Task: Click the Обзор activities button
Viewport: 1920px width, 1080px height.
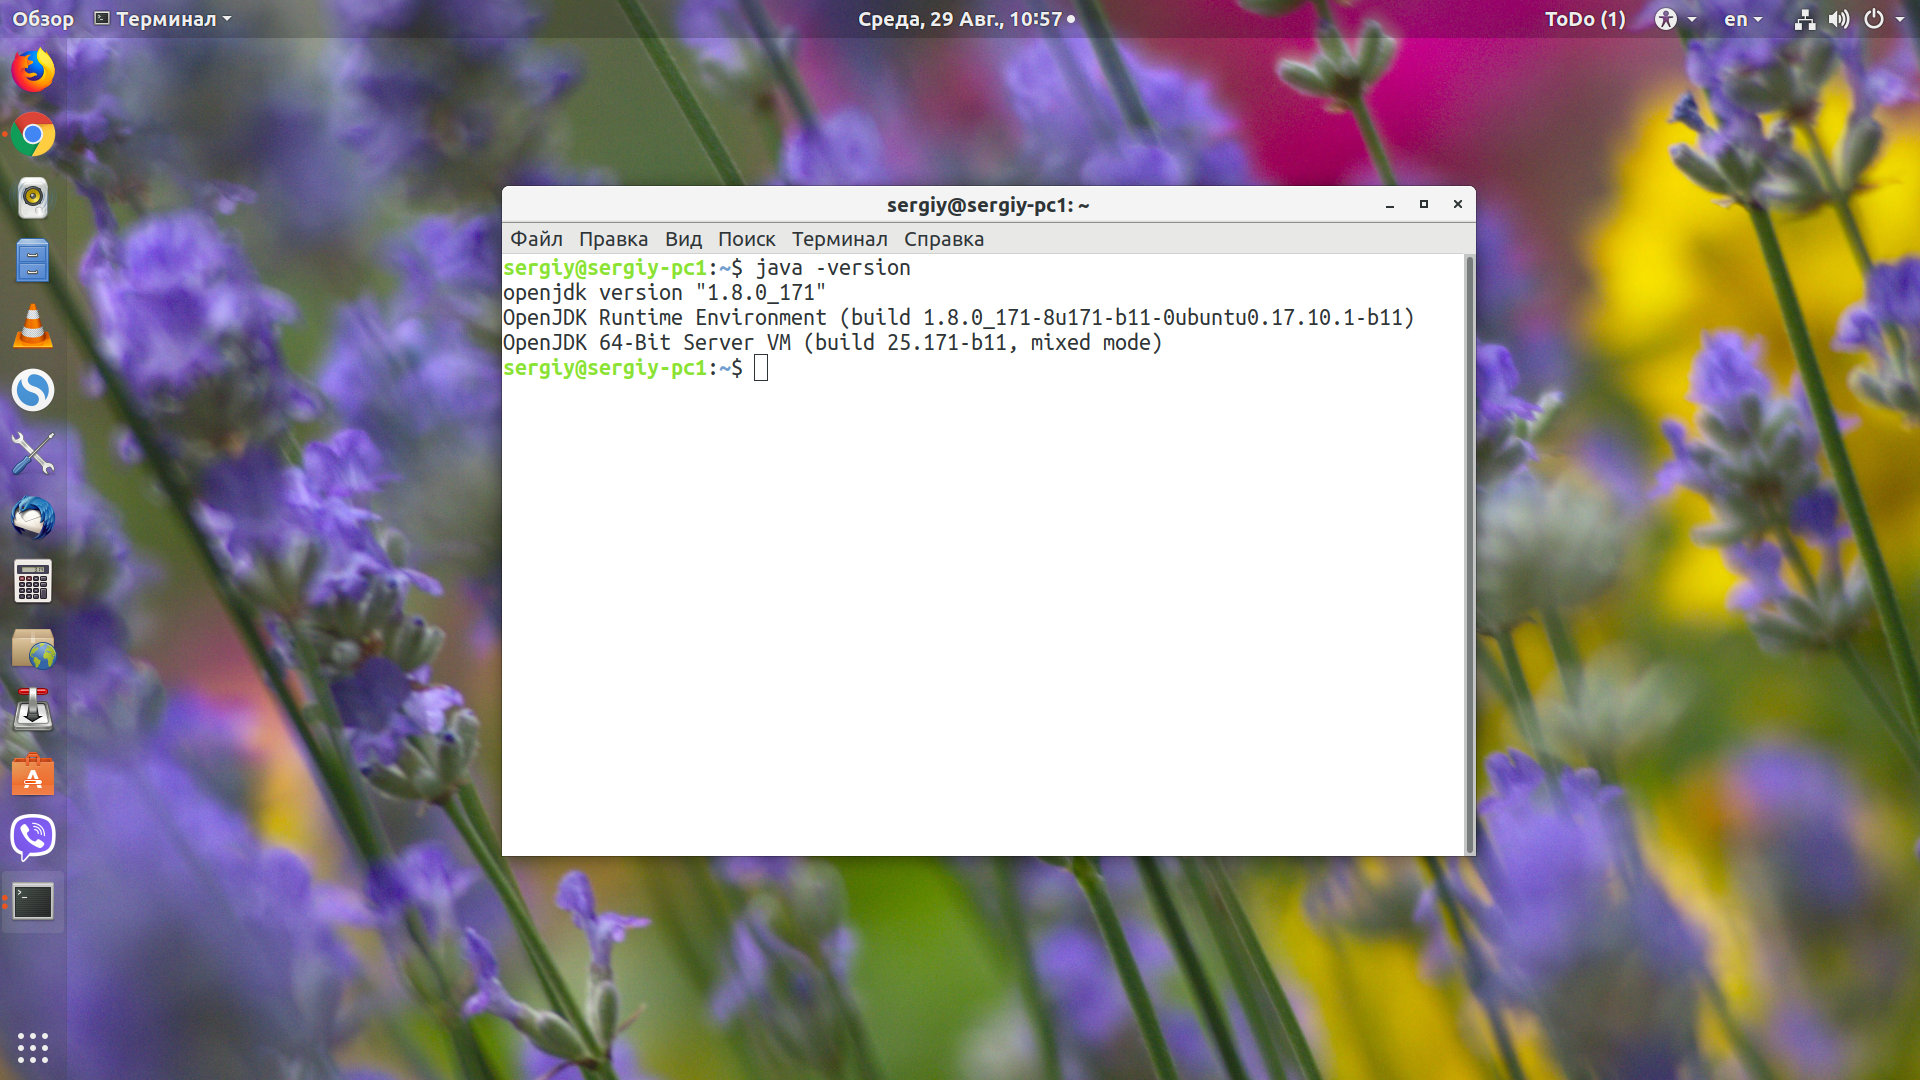Action: [43, 19]
